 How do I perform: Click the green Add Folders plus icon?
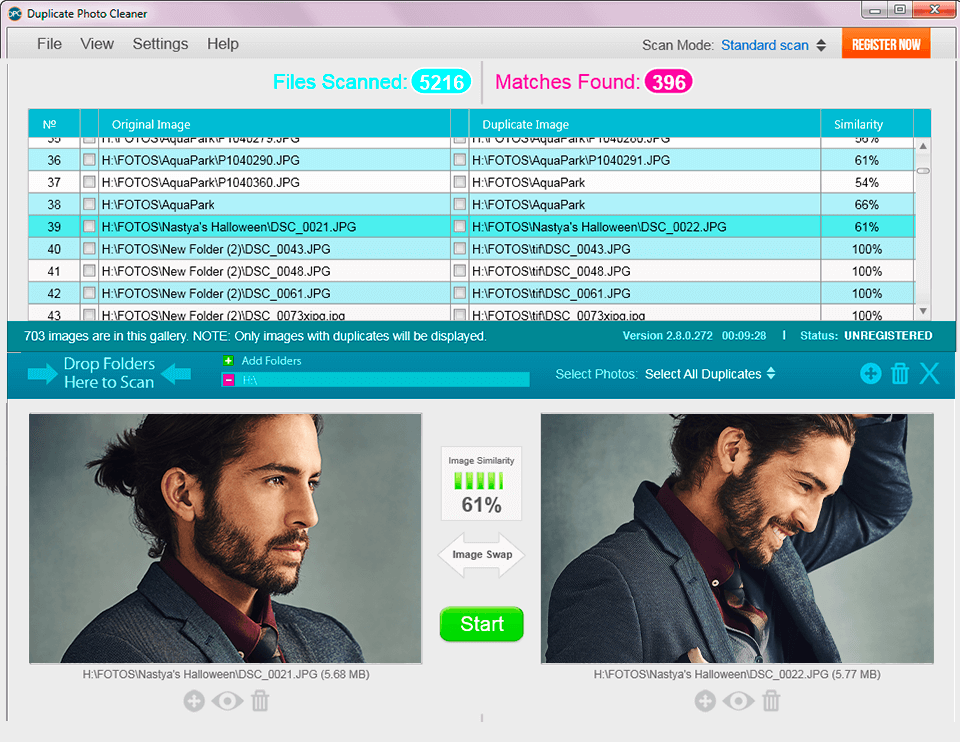[228, 361]
